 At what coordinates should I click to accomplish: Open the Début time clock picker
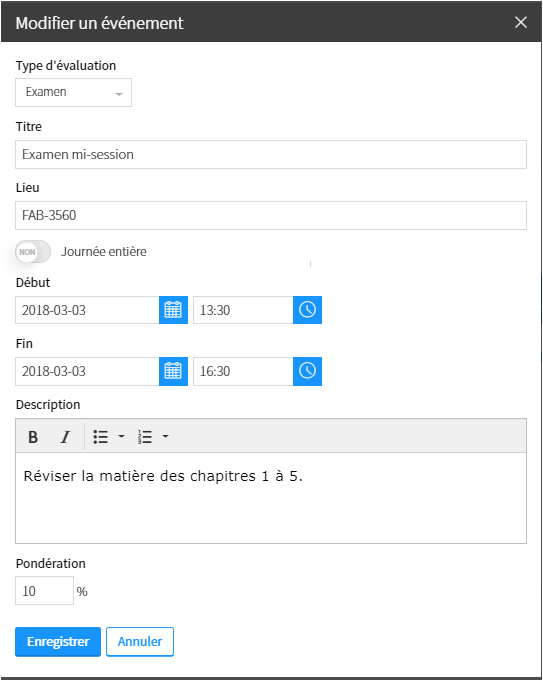pos(308,310)
